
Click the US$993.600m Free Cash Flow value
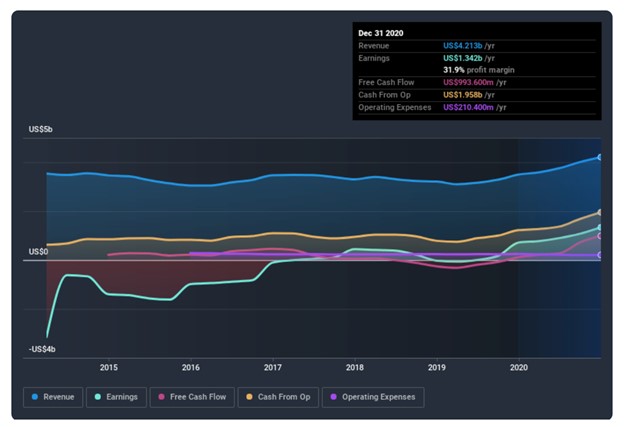(x=476, y=82)
